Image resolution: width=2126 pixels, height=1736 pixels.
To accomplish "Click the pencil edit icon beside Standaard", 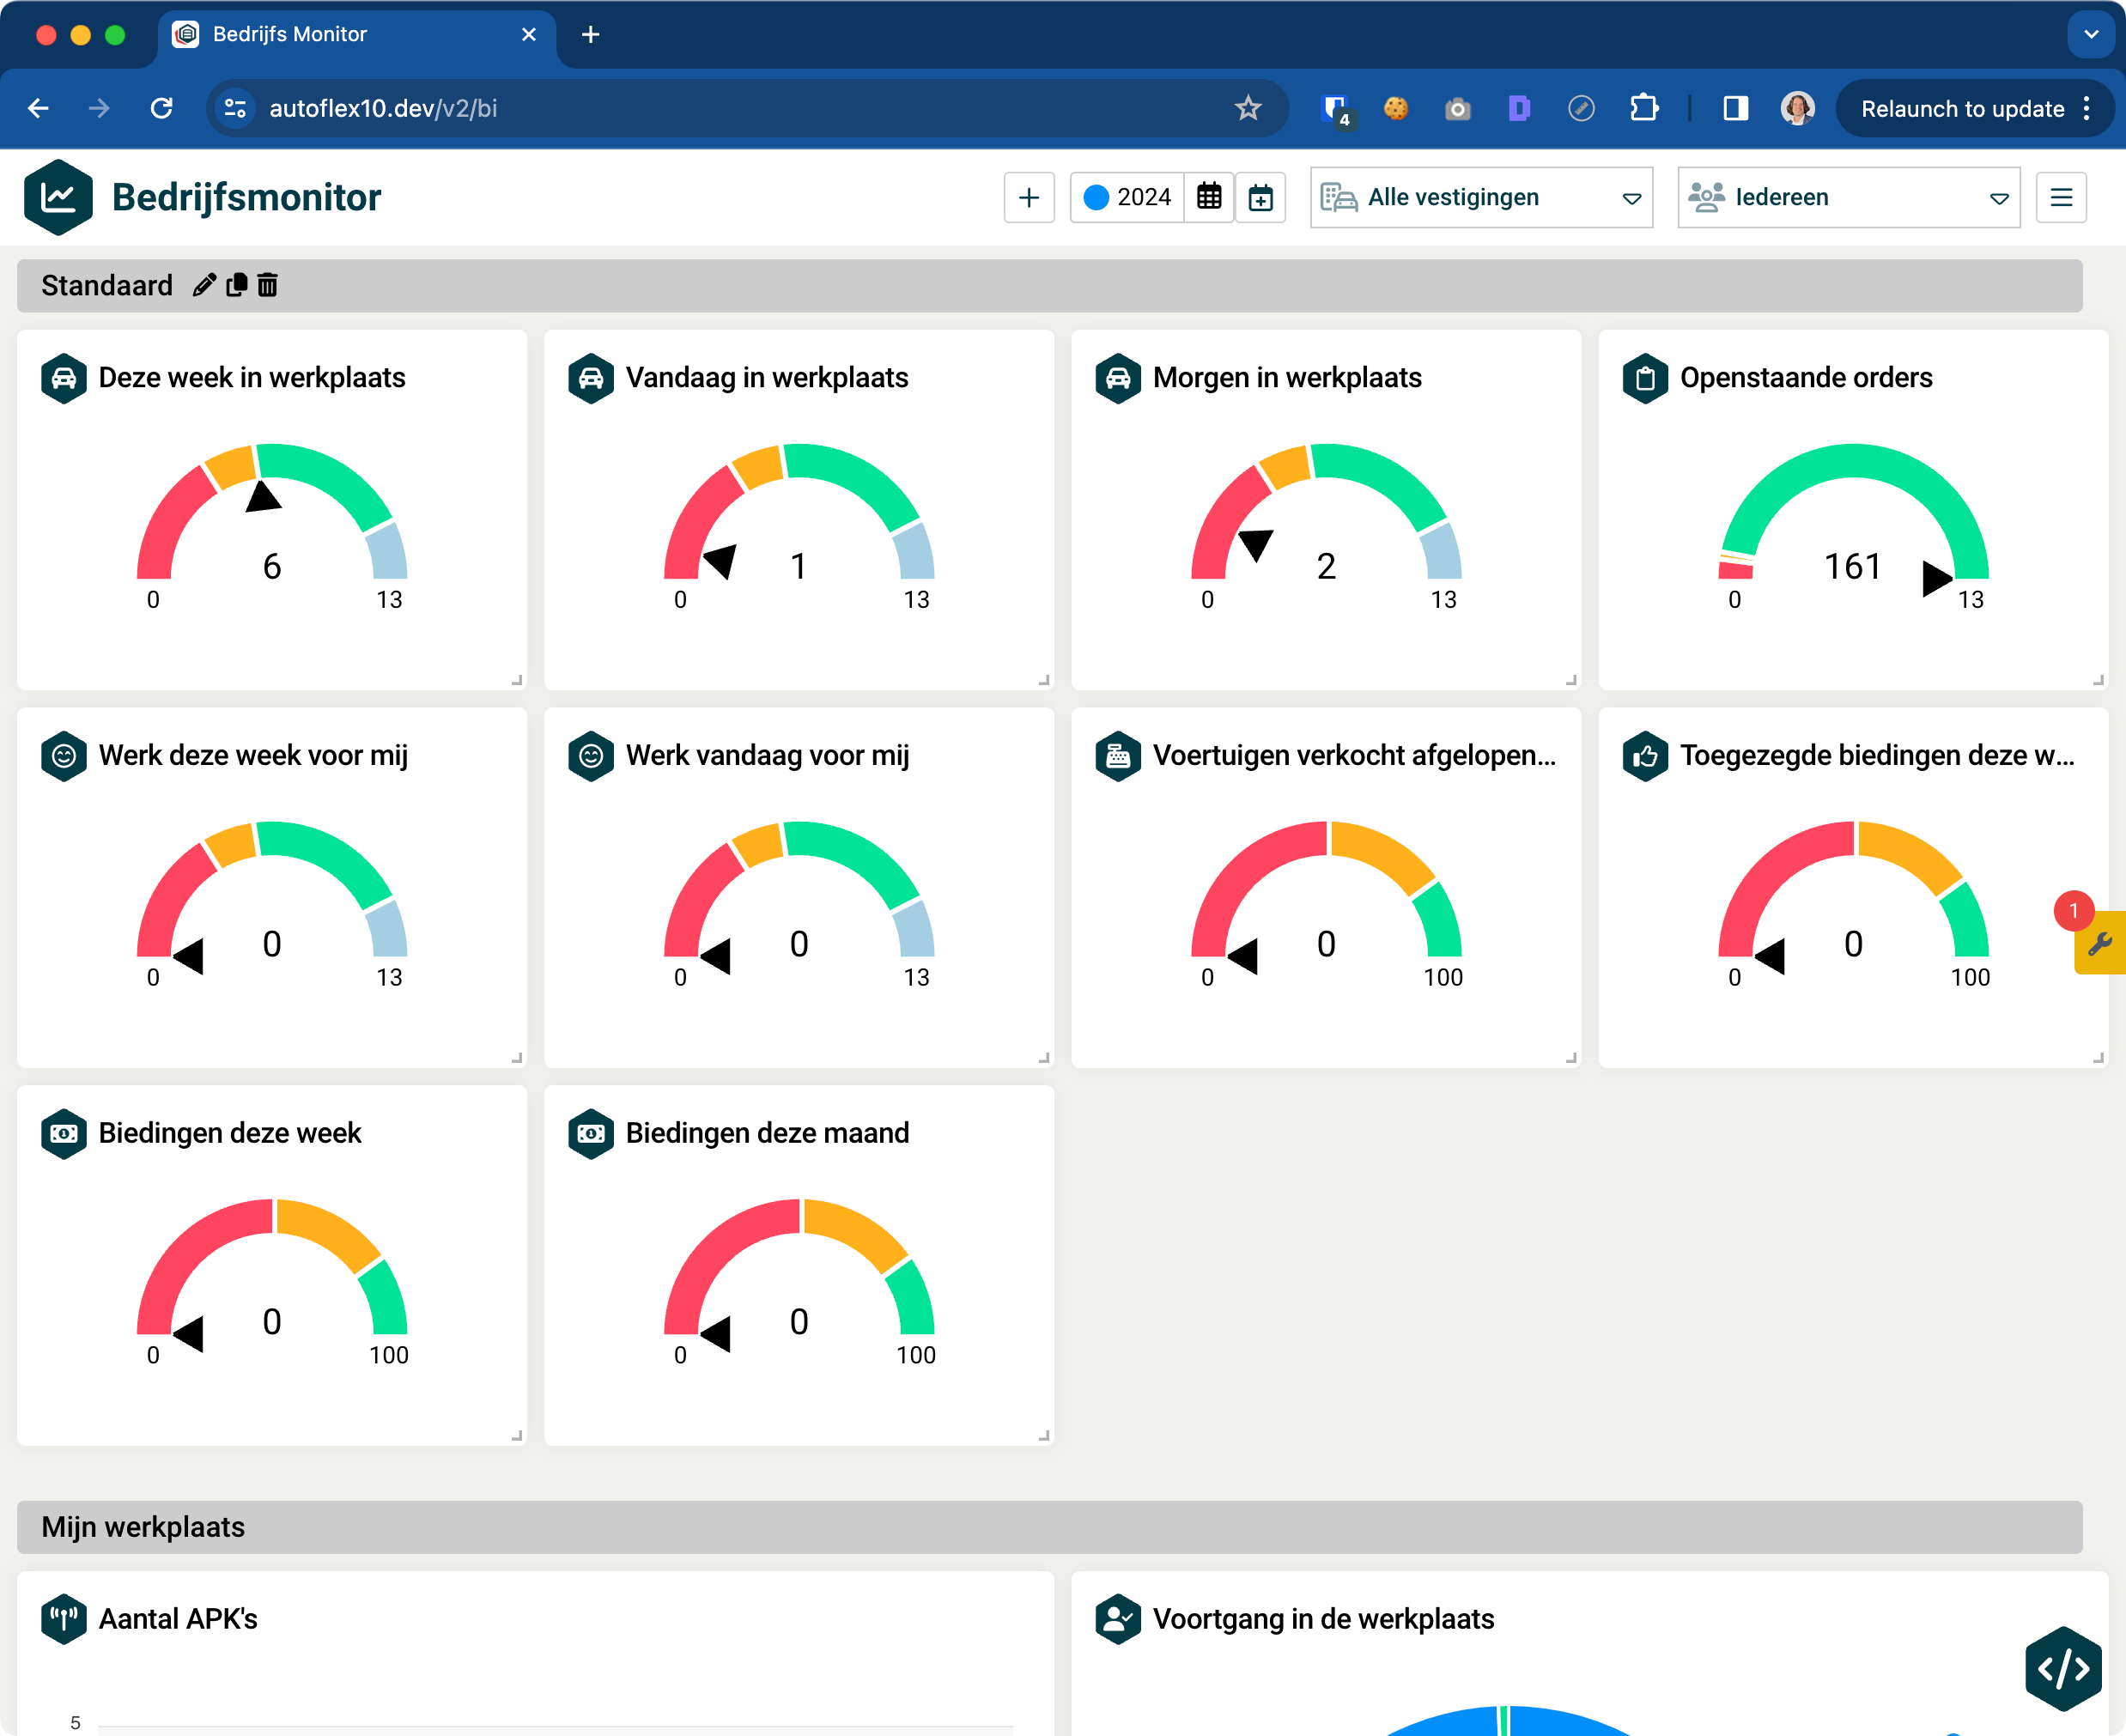I will [204, 286].
